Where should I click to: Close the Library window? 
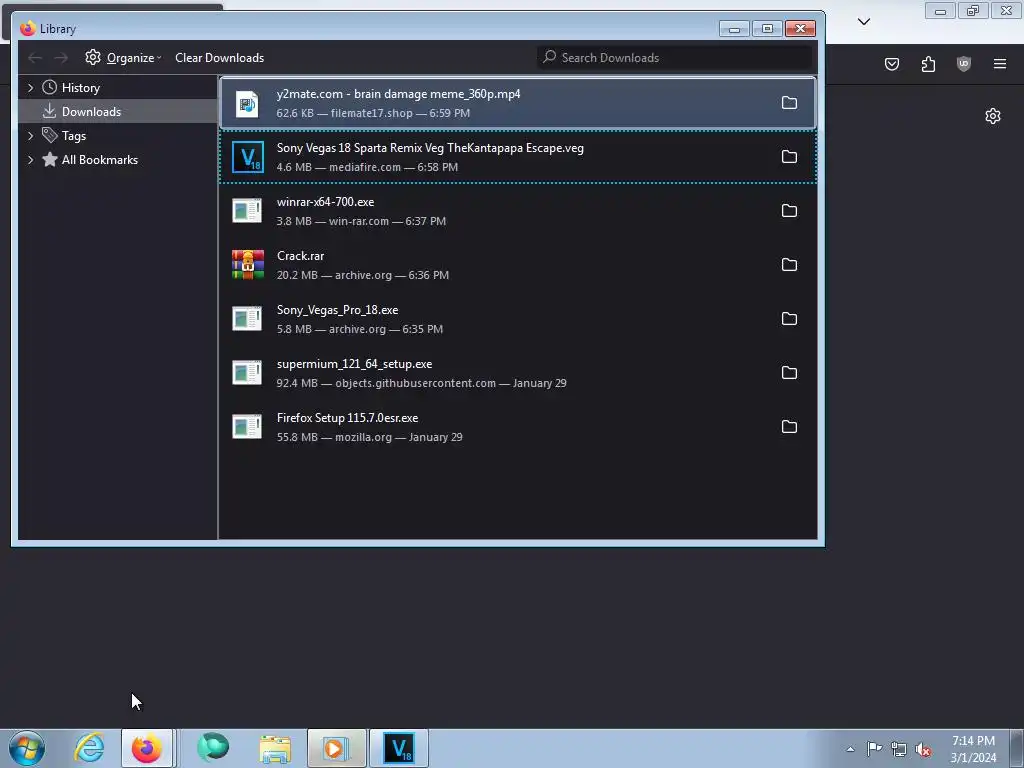pos(800,29)
